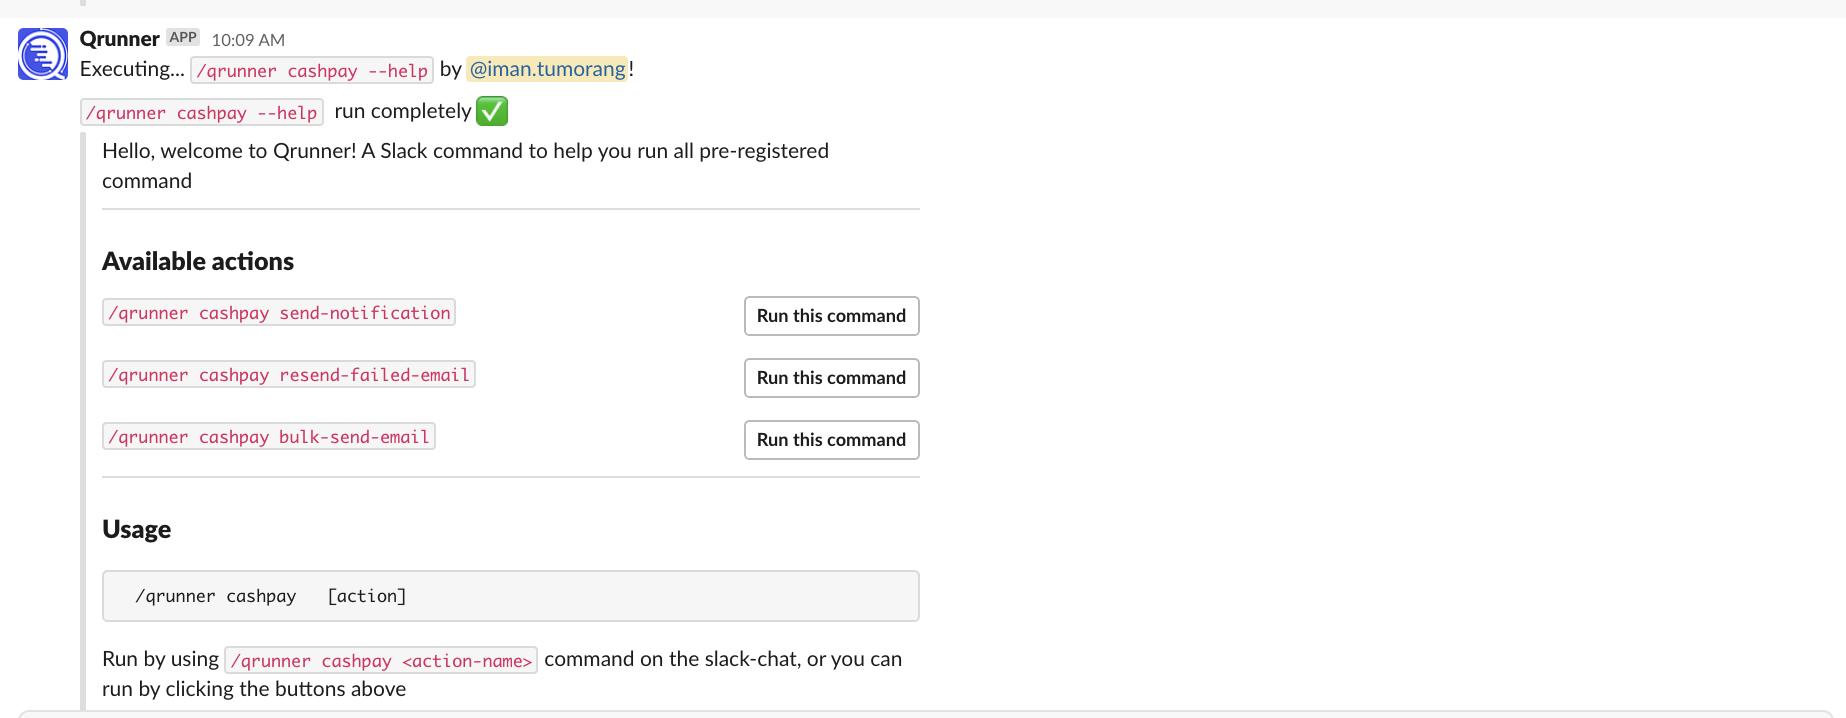
Task: Click the message input field at bottom
Action: [x=923, y=713]
